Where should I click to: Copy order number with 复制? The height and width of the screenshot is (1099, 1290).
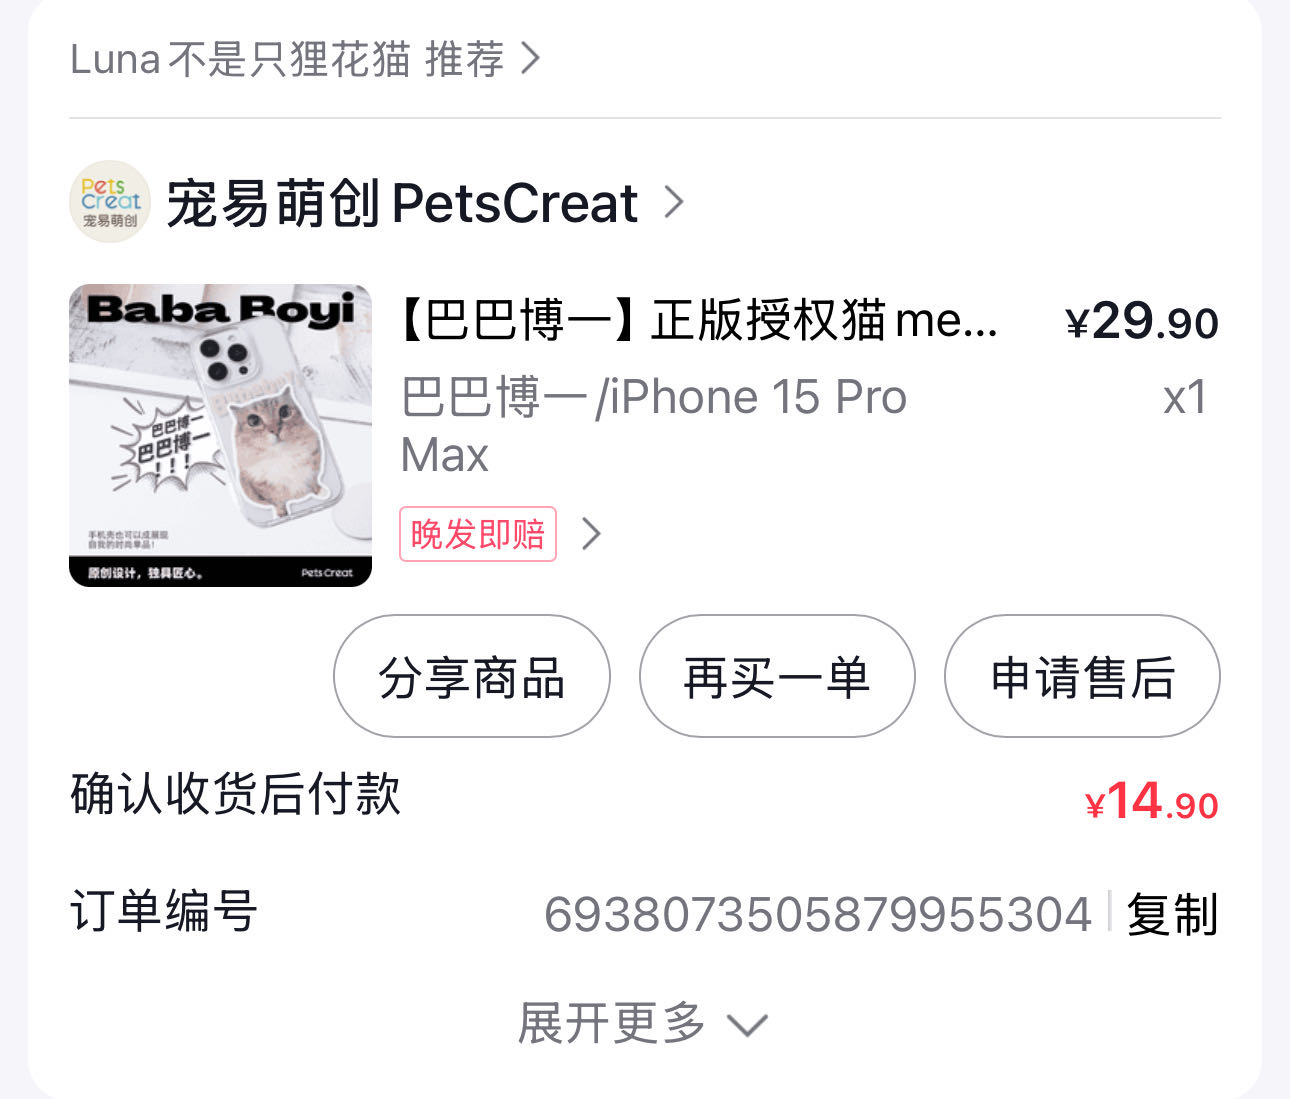pyautogui.click(x=1172, y=915)
